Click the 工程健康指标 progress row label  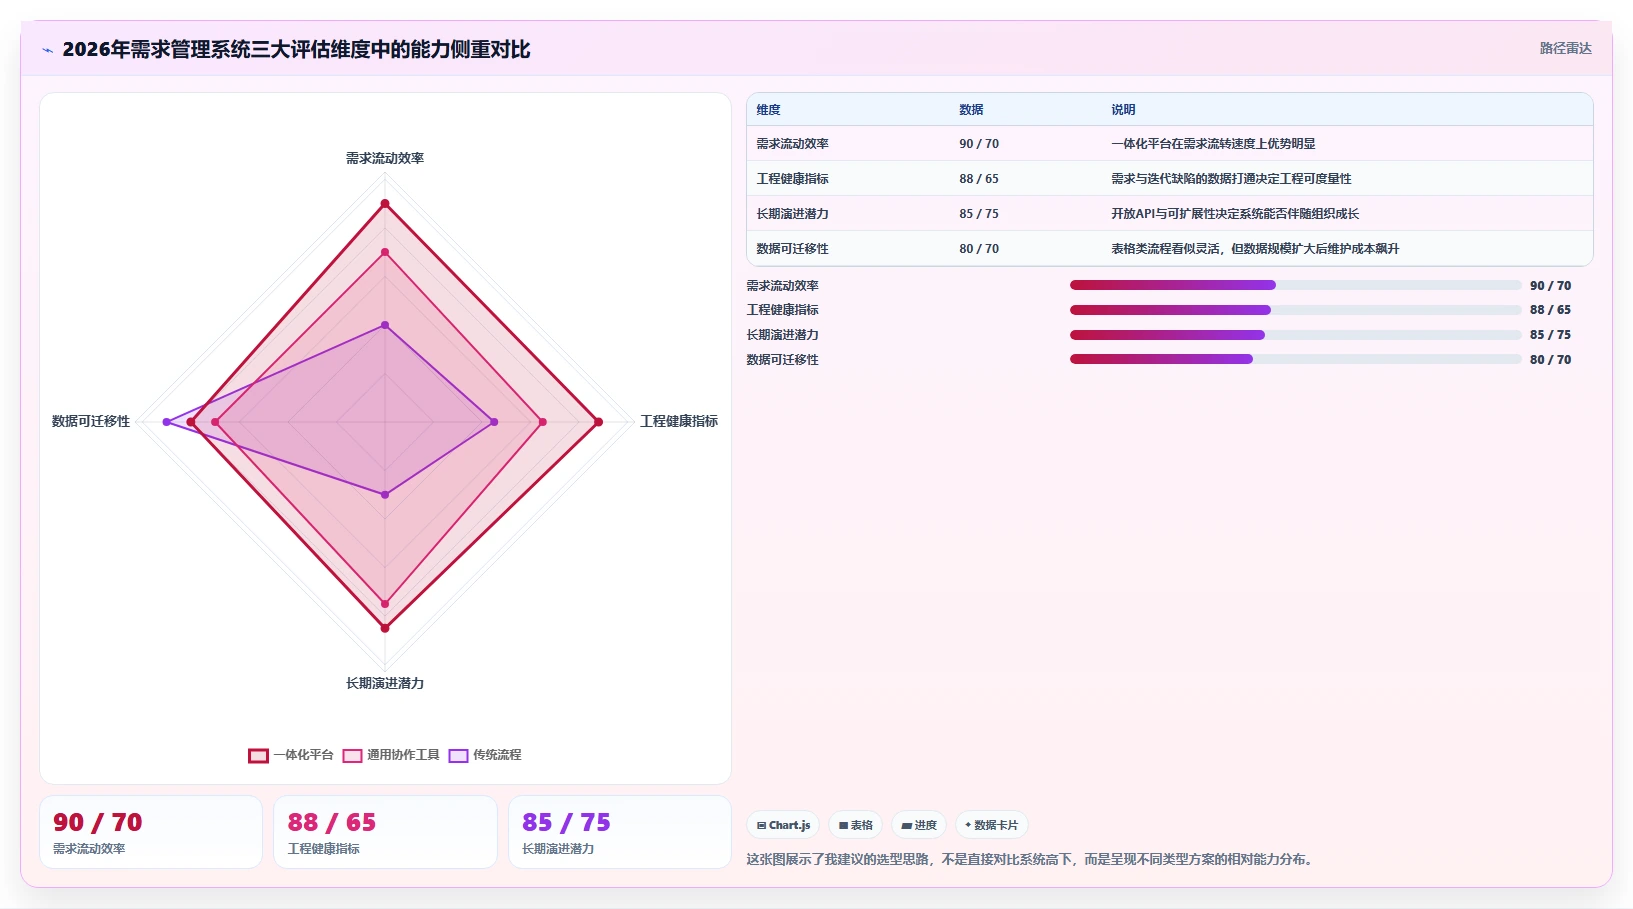782,310
